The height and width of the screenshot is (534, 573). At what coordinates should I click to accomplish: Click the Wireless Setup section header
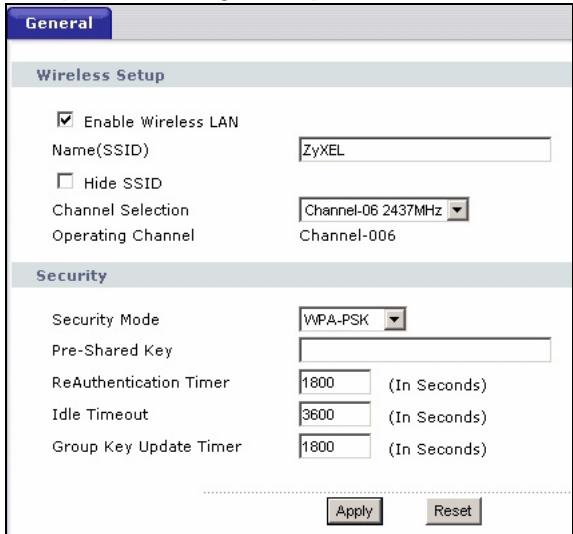[x=100, y=75]
